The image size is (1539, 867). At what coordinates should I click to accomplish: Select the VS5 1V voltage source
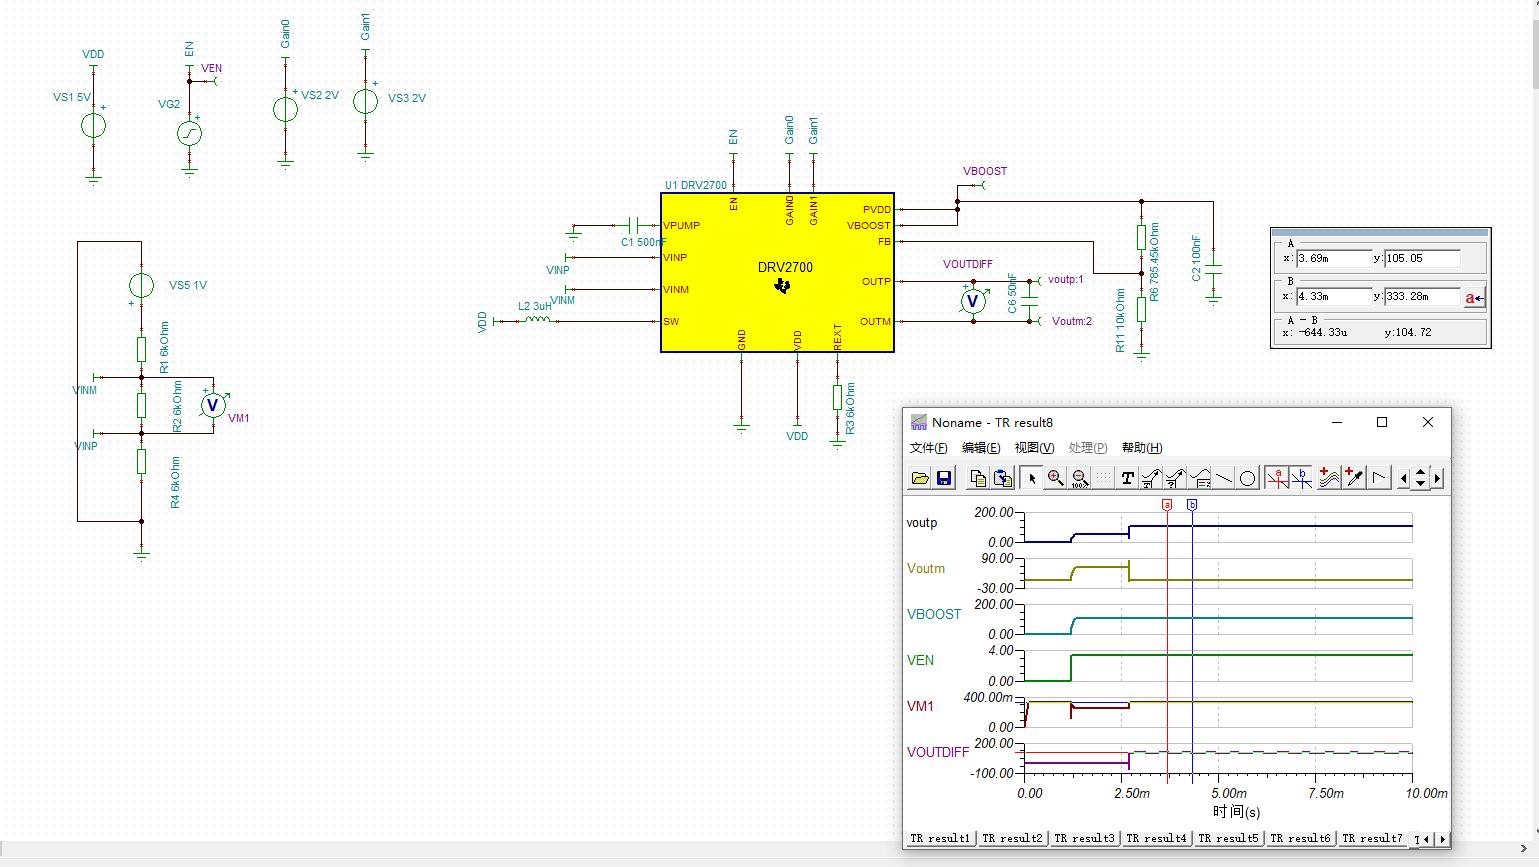click(141, 285)
